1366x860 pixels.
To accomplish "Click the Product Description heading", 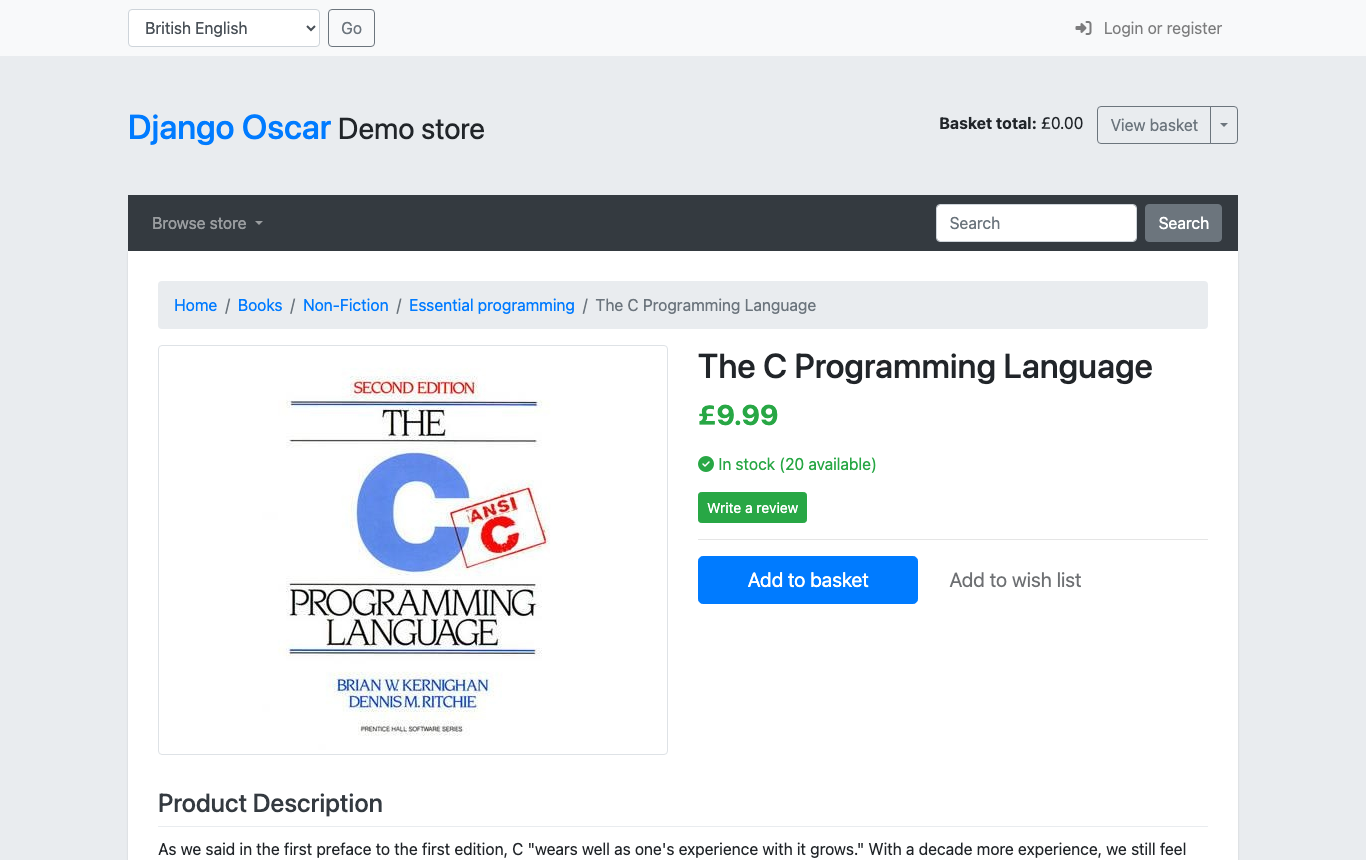I will coord(270,804).
